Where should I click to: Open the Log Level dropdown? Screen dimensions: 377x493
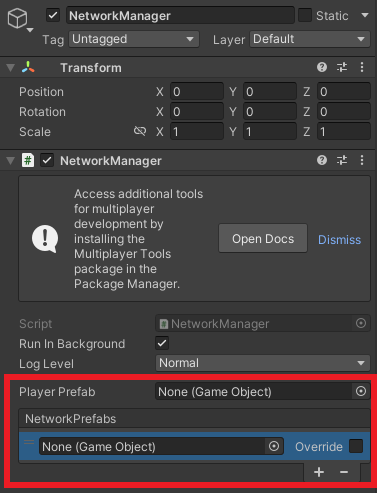(x=263, y=363)
